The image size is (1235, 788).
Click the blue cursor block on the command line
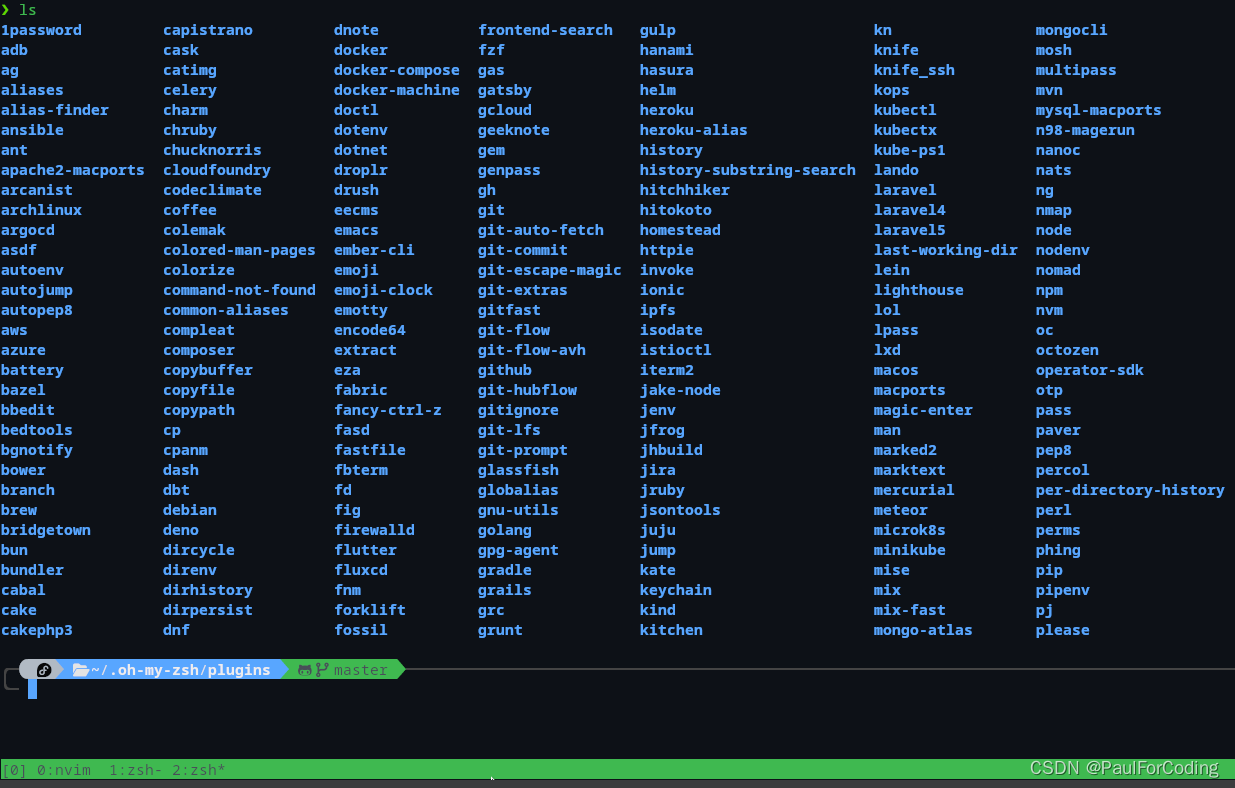[x=33, y=688]
